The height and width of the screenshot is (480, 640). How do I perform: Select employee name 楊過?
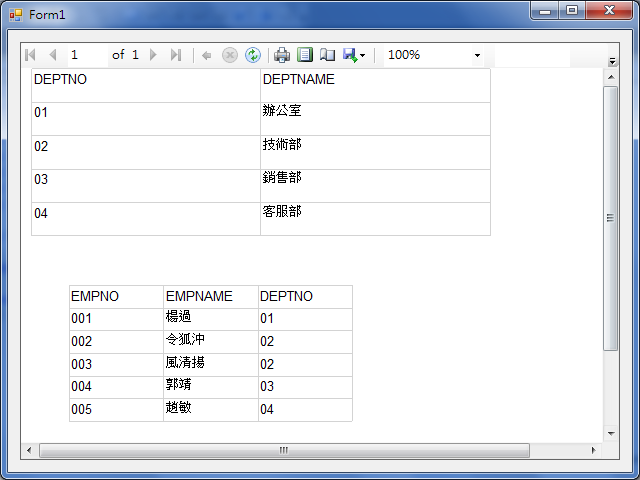coord(211,319)
